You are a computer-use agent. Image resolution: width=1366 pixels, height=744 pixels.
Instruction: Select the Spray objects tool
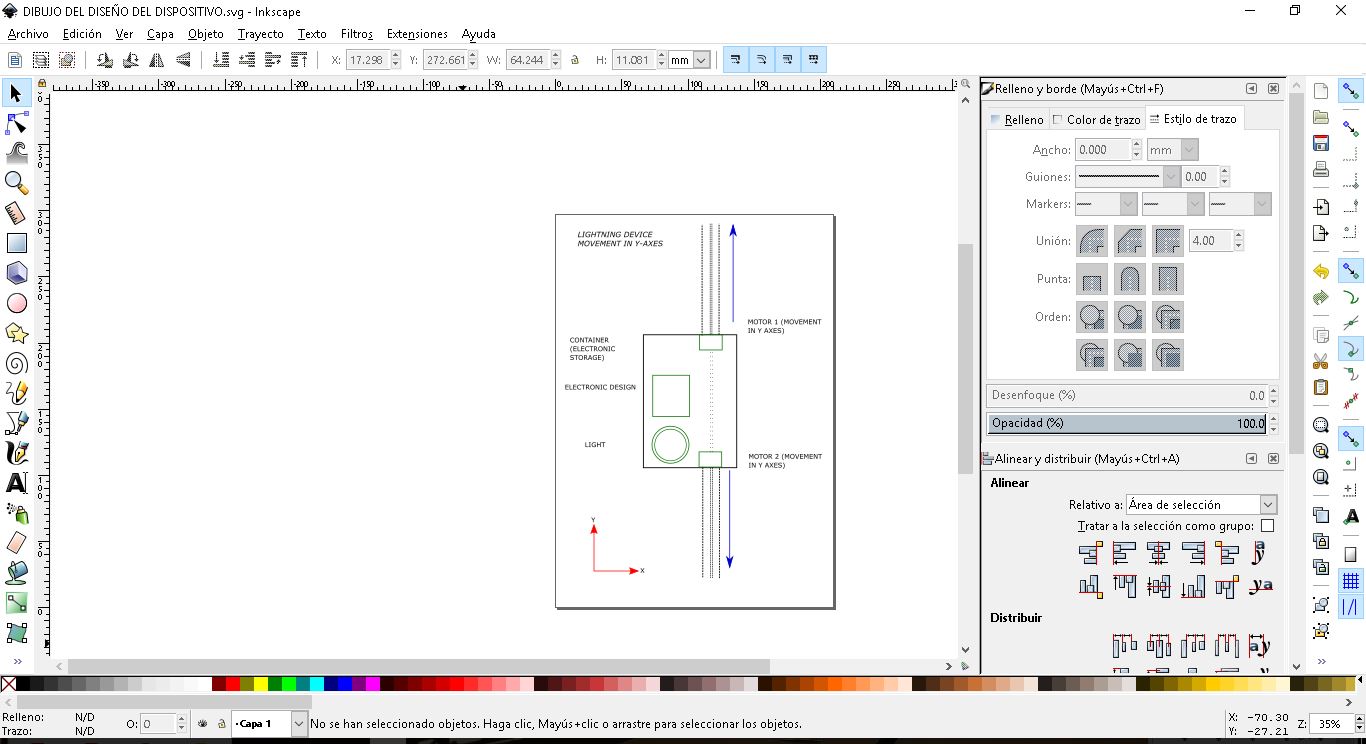point(16,513)
